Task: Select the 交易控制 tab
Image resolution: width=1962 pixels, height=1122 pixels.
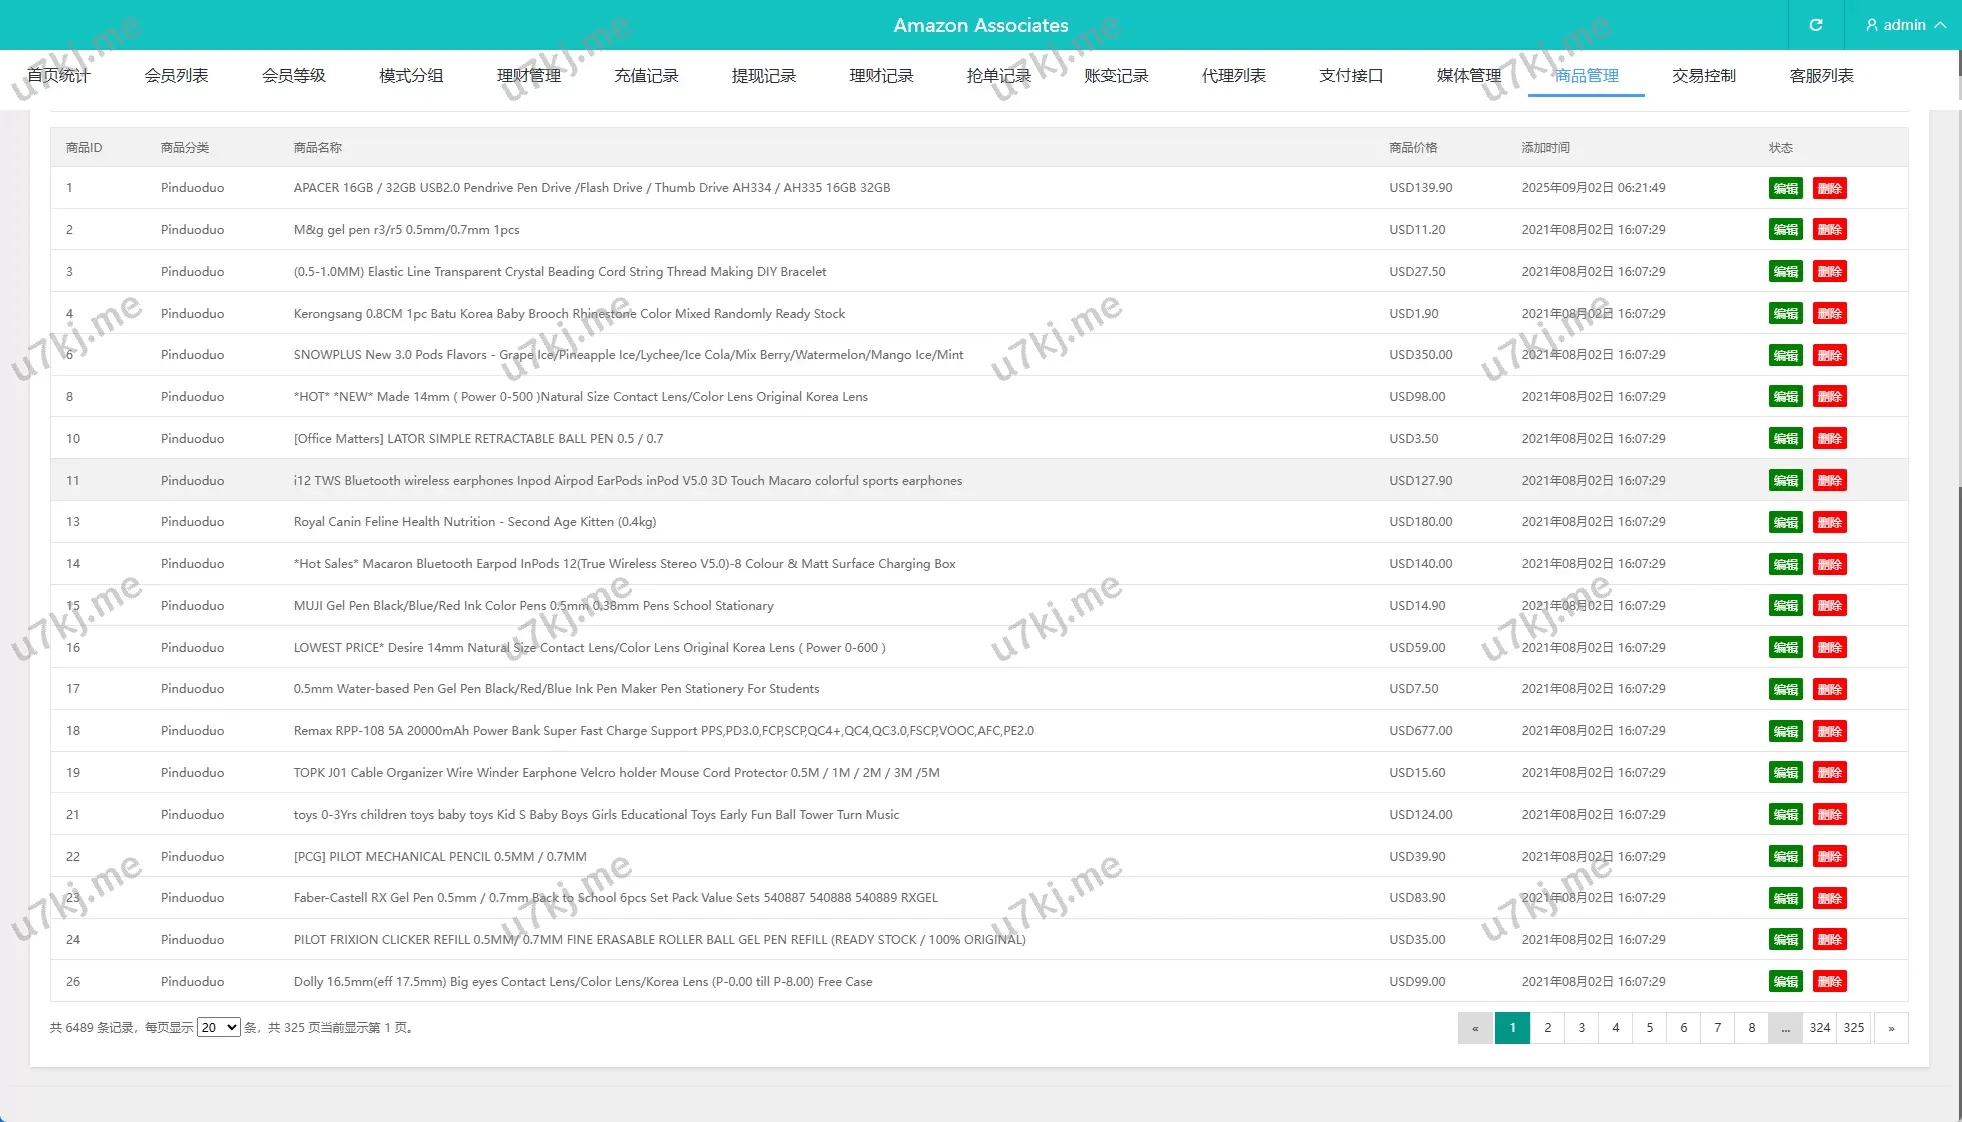Action: pyautogui.click(x=1703, y=76)
